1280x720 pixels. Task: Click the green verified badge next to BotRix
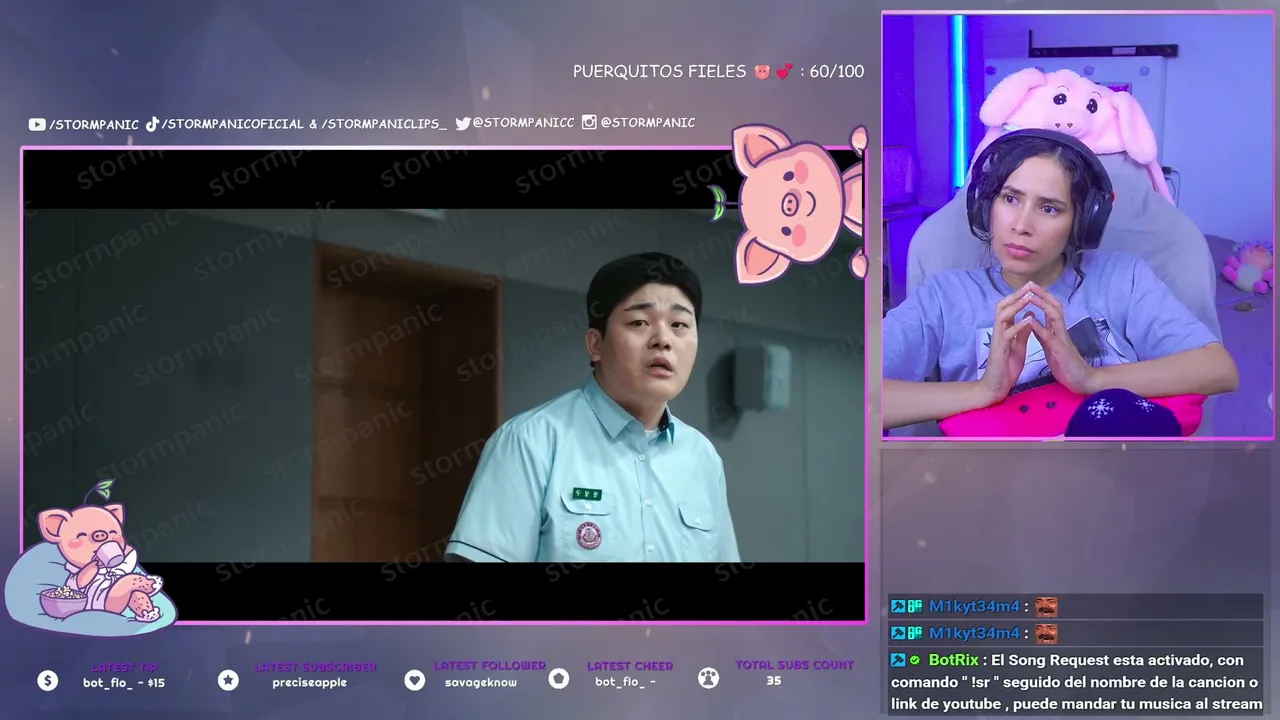[914, 660]
